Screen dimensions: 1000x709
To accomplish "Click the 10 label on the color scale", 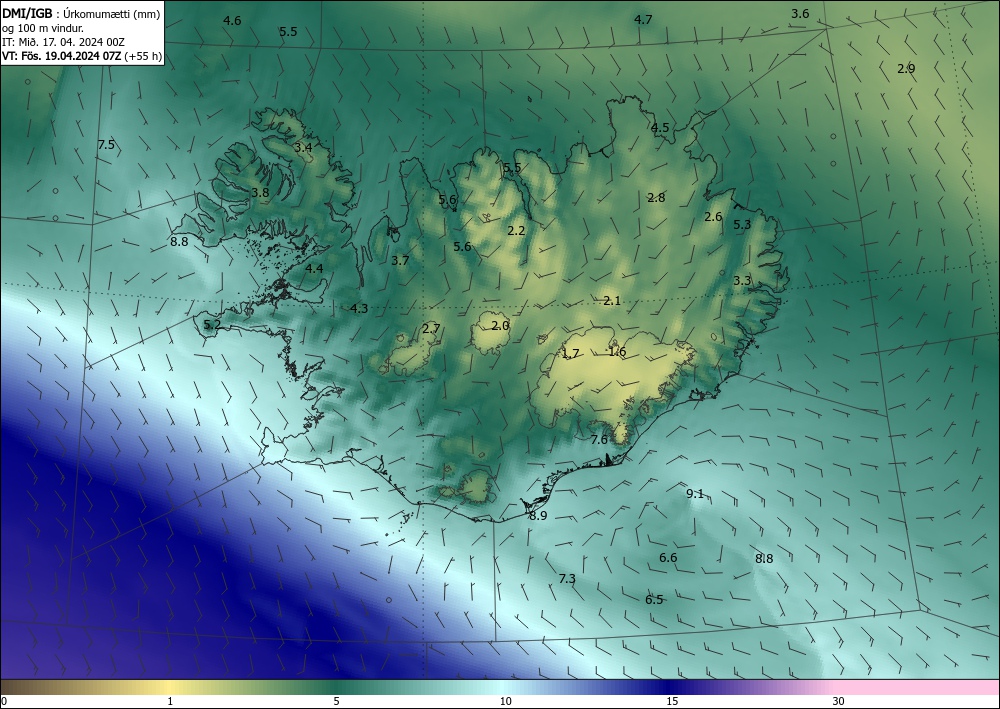I will pos(505,701).
